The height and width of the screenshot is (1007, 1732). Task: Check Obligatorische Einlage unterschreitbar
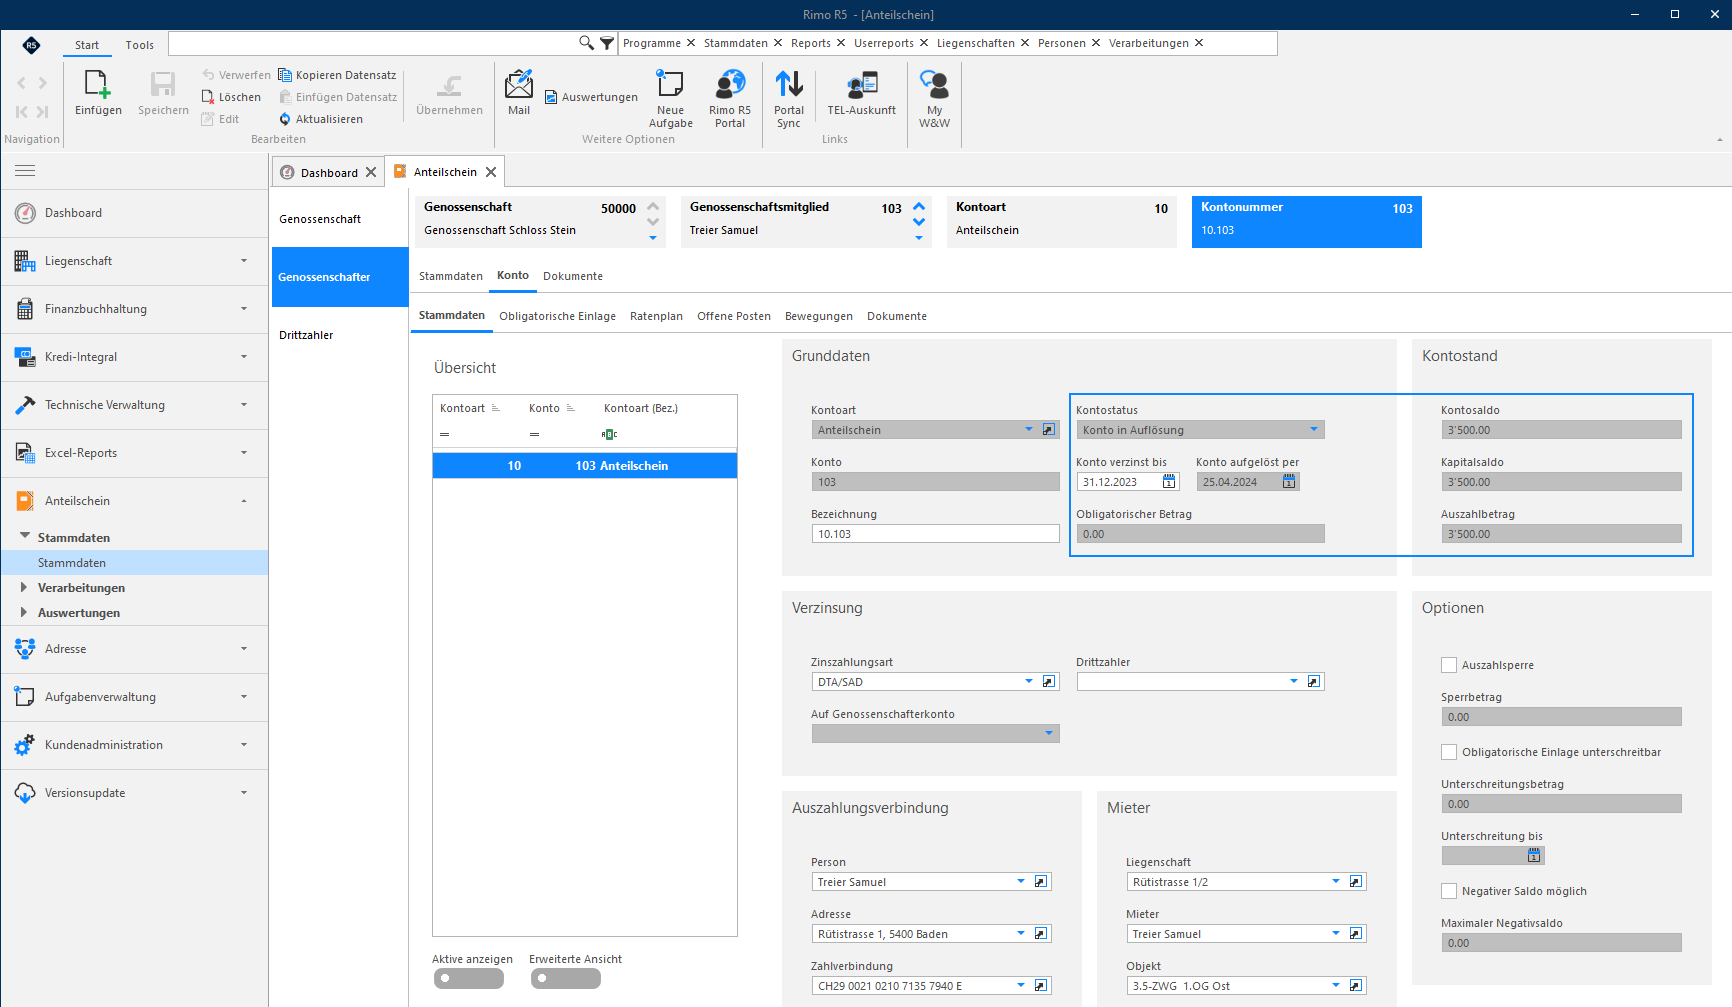point(1449,752)
